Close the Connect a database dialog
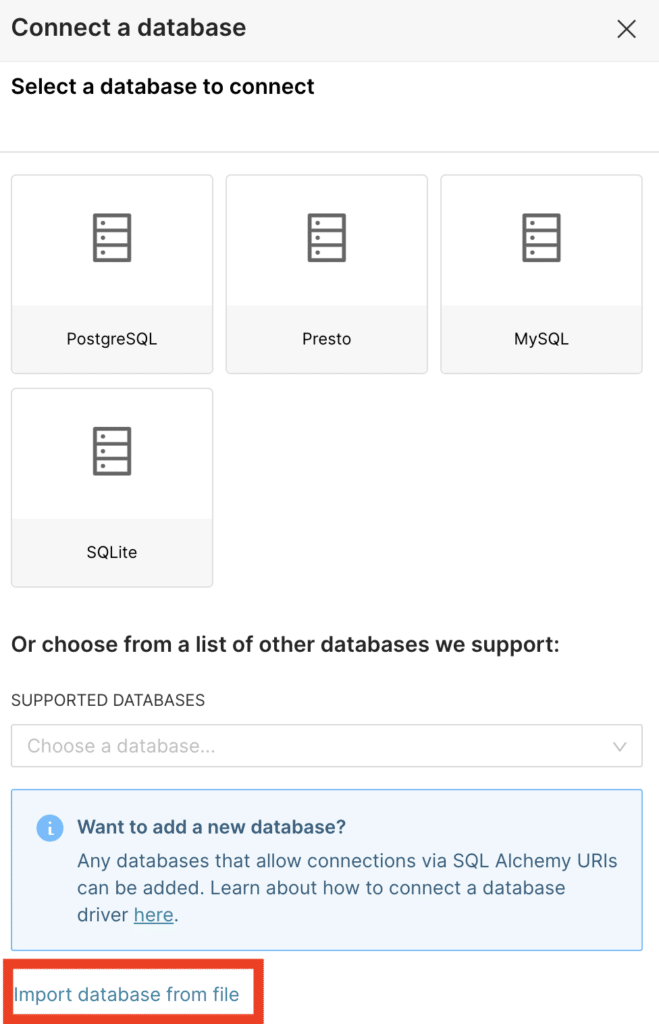This screenshot has width=659, height=1024. click(x=626, y=28)
